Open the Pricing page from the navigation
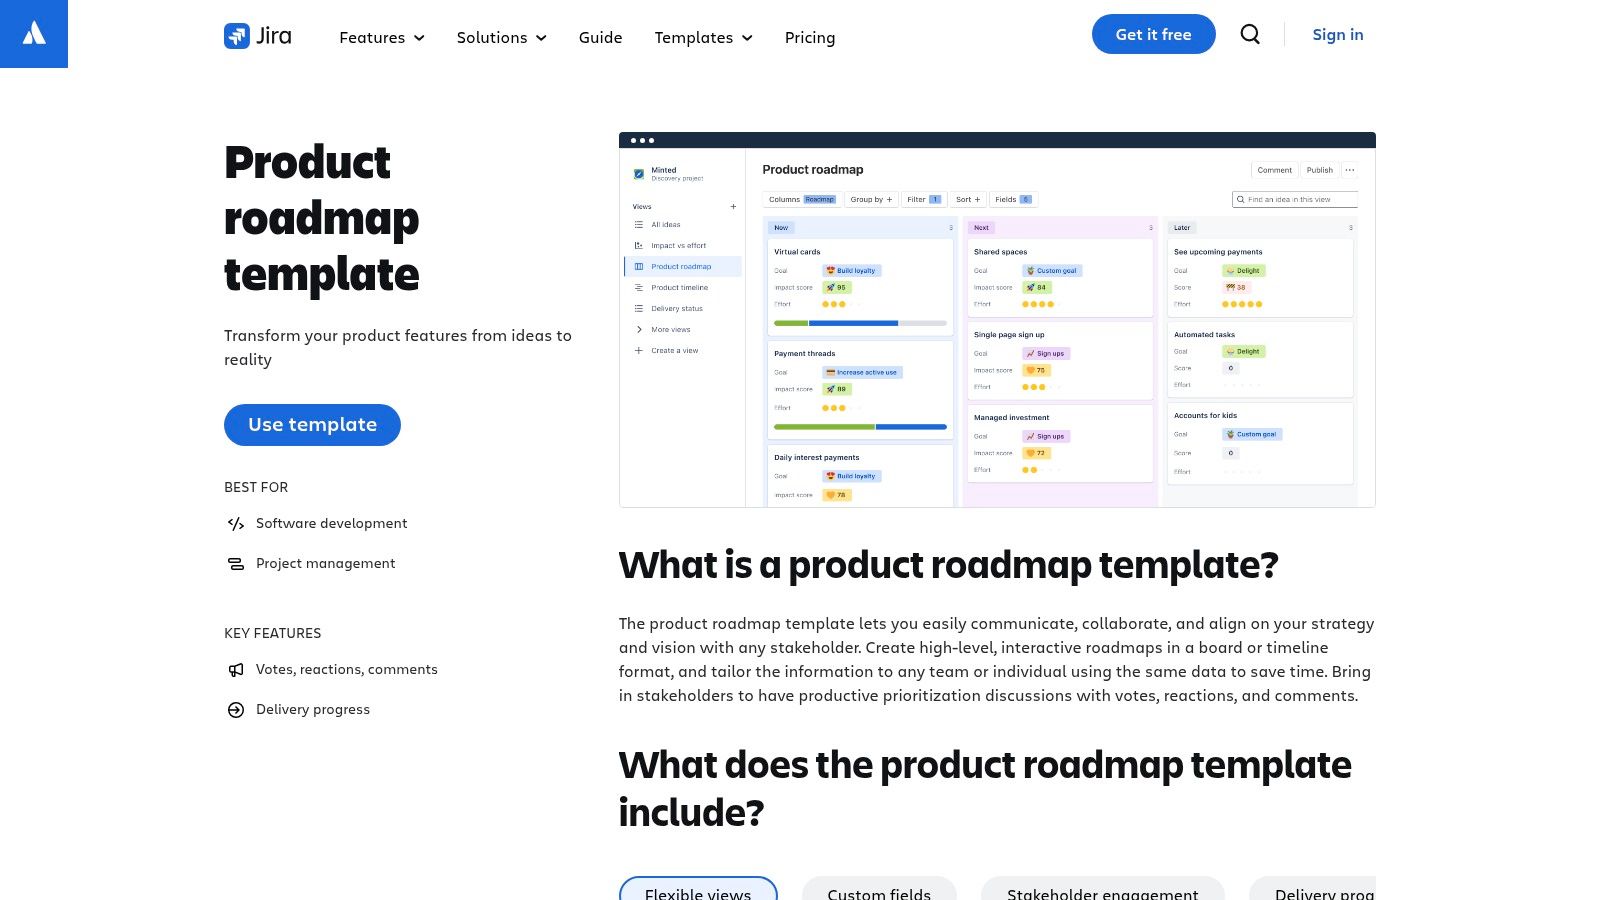The image size is (1600, 900). point(810,37)
